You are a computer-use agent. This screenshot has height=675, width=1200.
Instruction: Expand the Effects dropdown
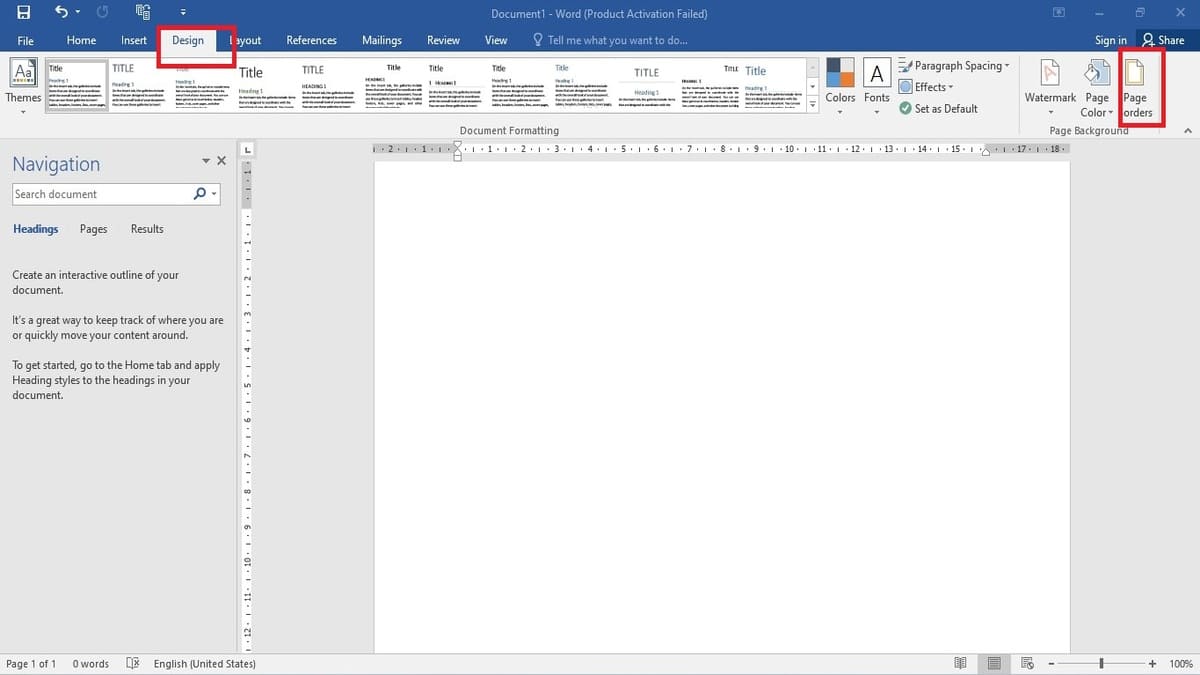pos(950,87)
